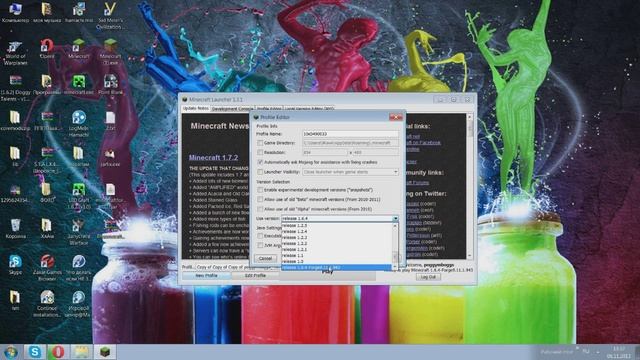
Task: Open the LogMeIn Hamachi shortcut
Action: (x=79, y=124)
